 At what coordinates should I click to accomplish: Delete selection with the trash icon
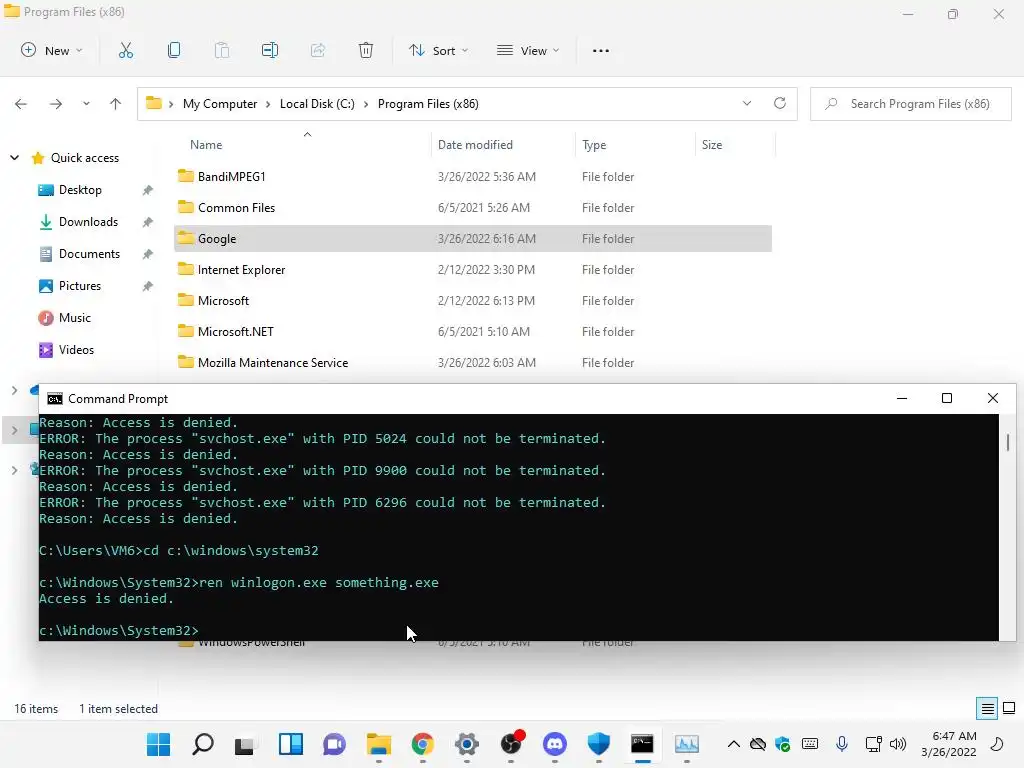click(366, 50)
